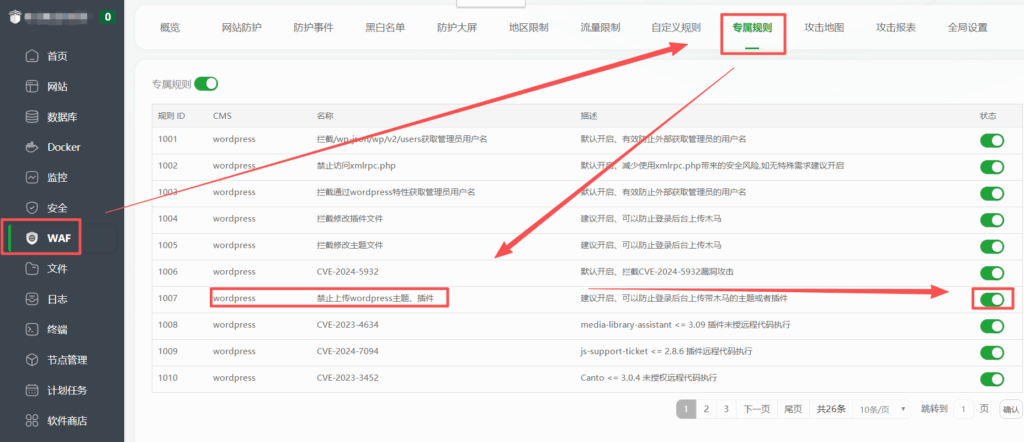Image resolution: width=1024 pixels, height=442 pixels.
Task: Go to page 3 in pagination
Action: point(726,409)
